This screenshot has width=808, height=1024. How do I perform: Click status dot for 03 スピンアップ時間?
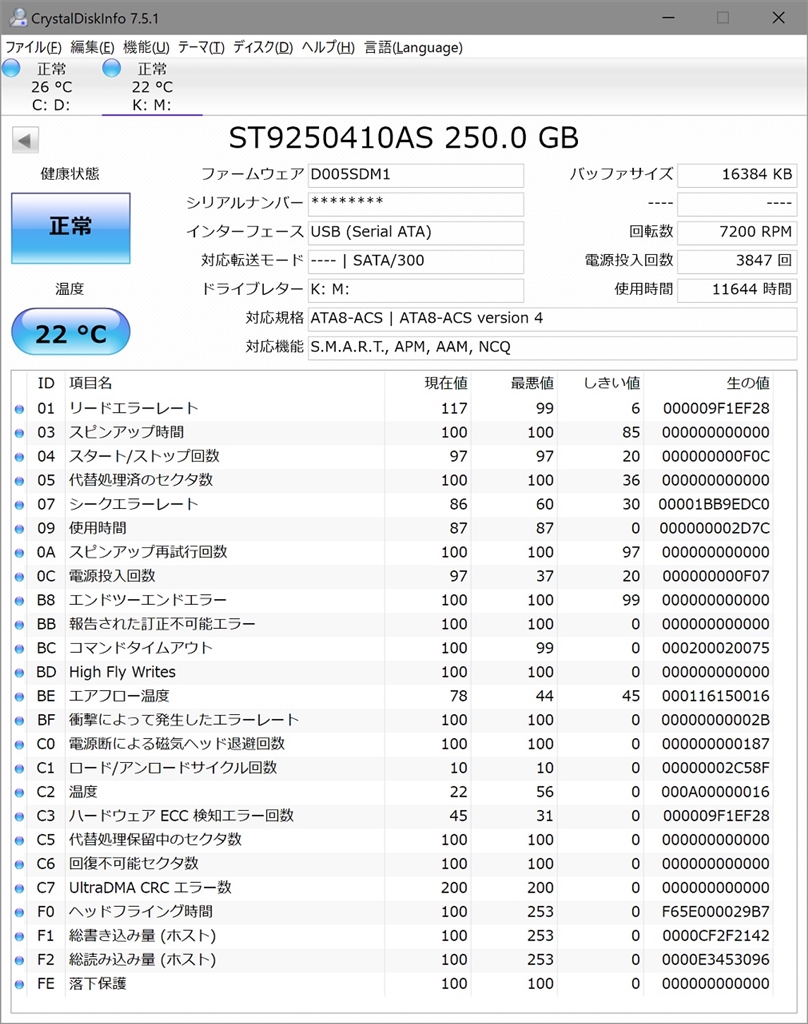tap(20, 433)
